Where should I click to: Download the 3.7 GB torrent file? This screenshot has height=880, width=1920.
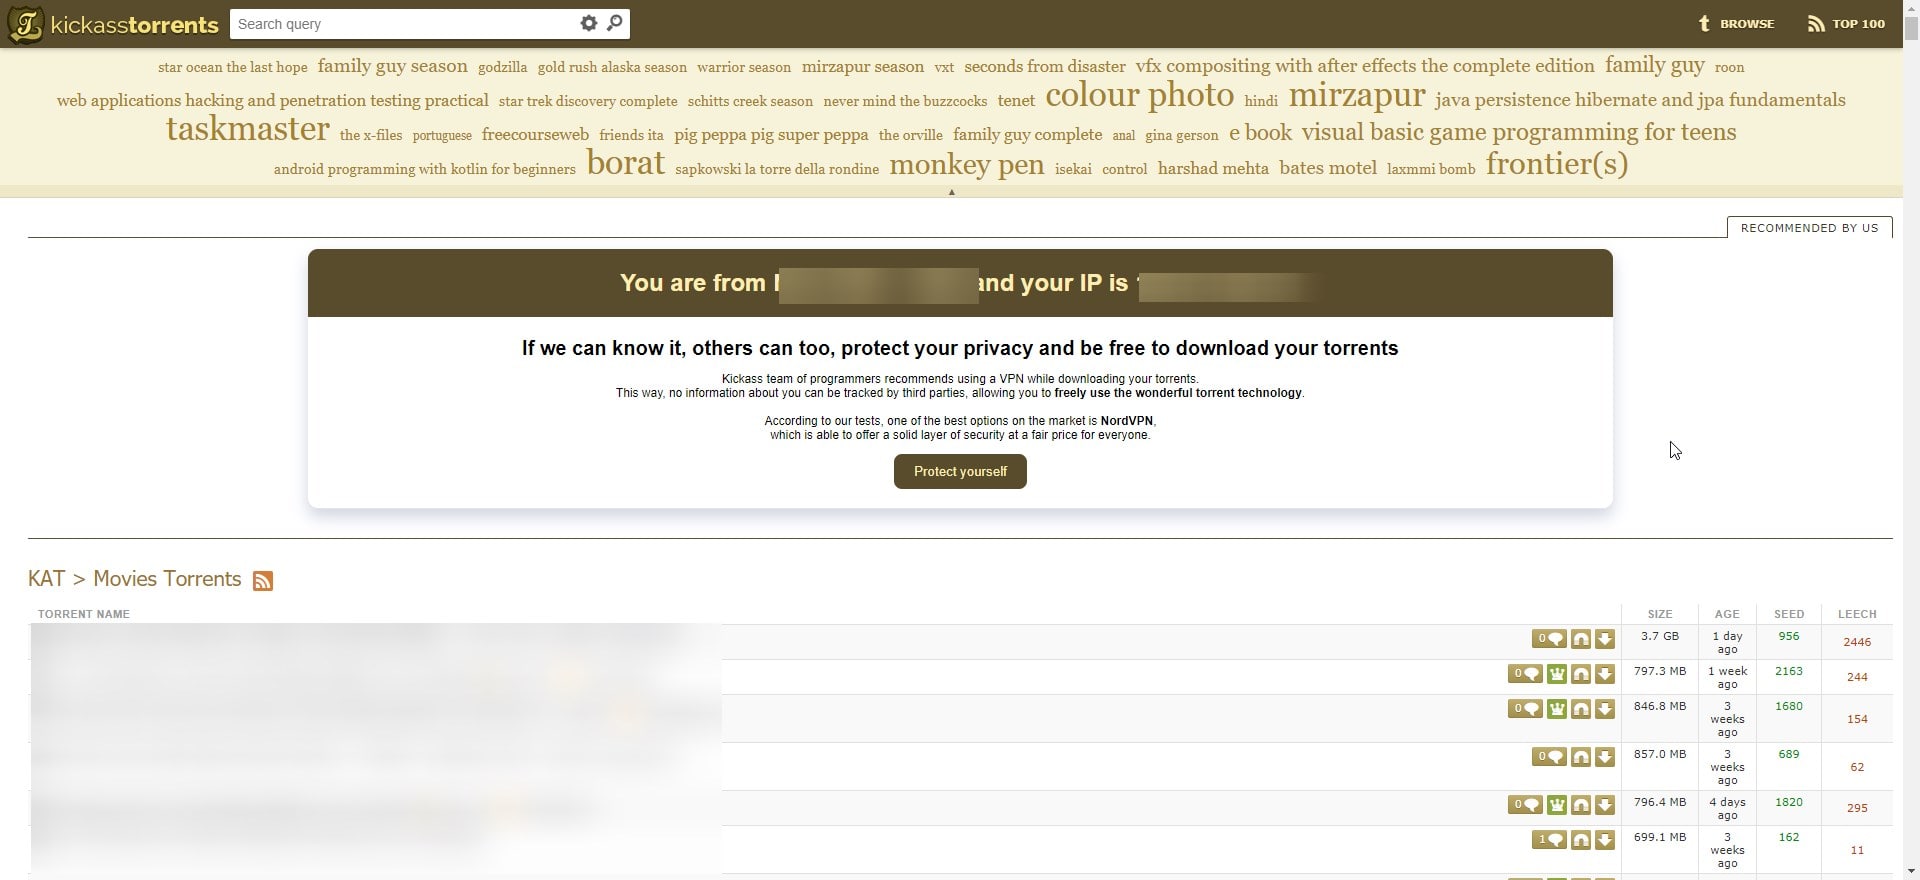[x=1605, y=639]
